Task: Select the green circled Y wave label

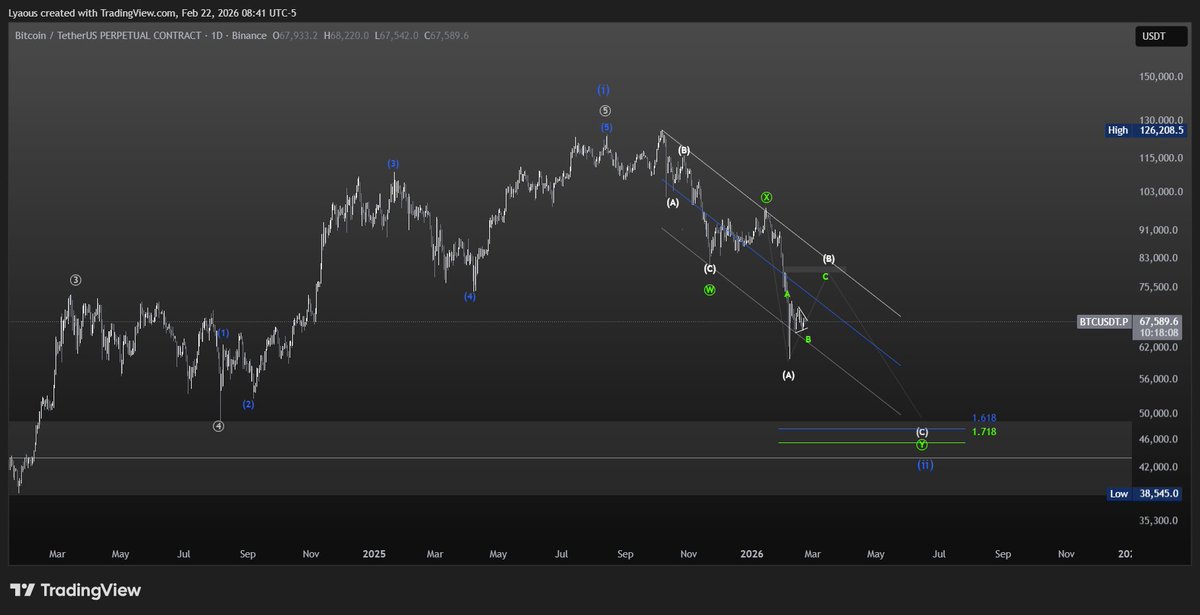Action: point(922,444)
